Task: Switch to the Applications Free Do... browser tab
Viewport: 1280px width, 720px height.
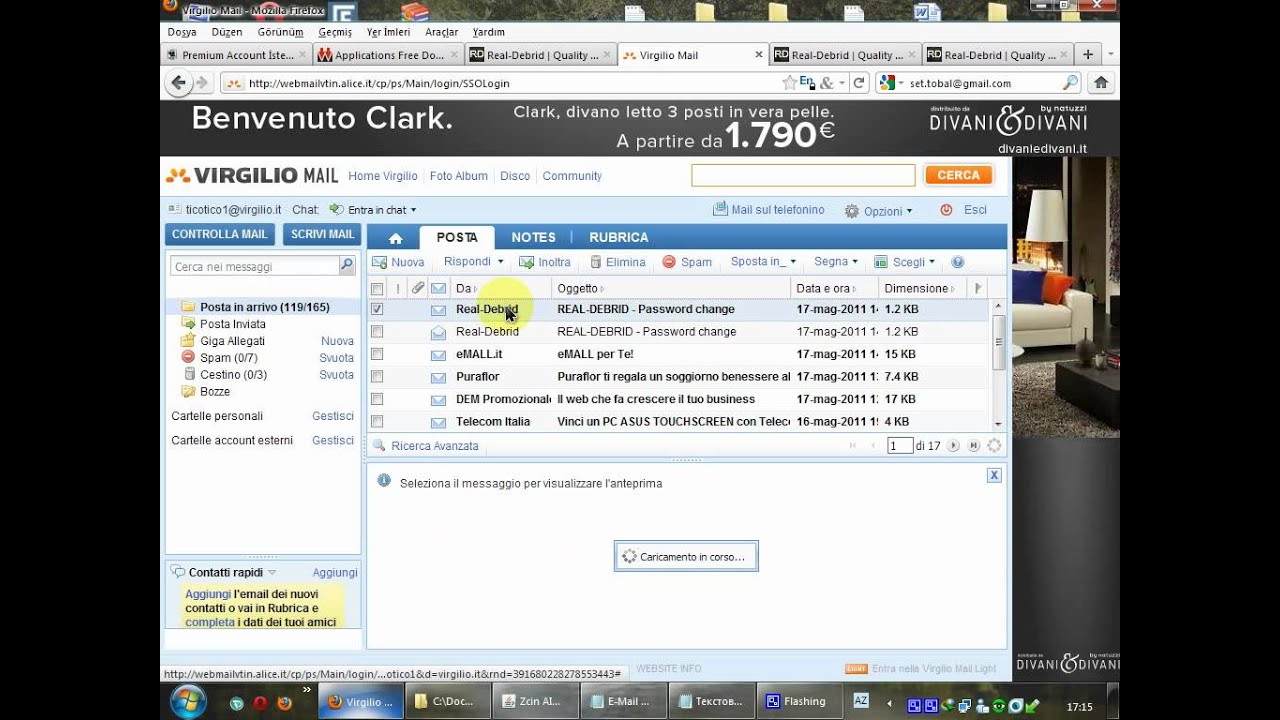Action: point(389,55)
